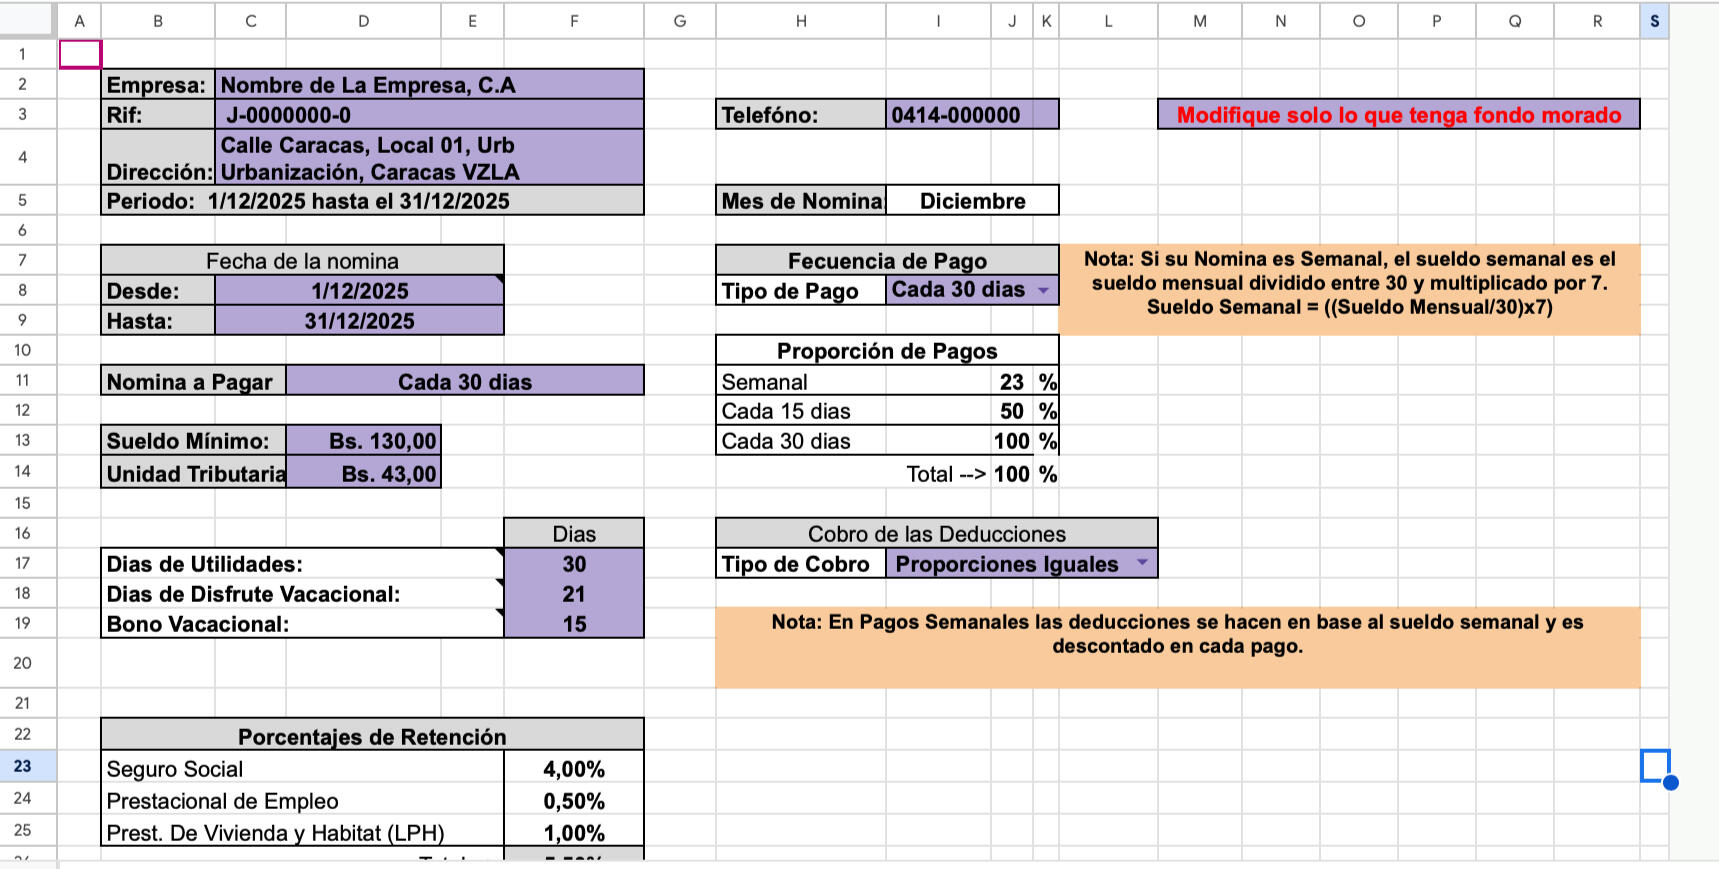1719x869 pixels.
Task: Click the Sueldo Mínimo Bs. 130,00 cell
Action: click(x=364, y=441)
